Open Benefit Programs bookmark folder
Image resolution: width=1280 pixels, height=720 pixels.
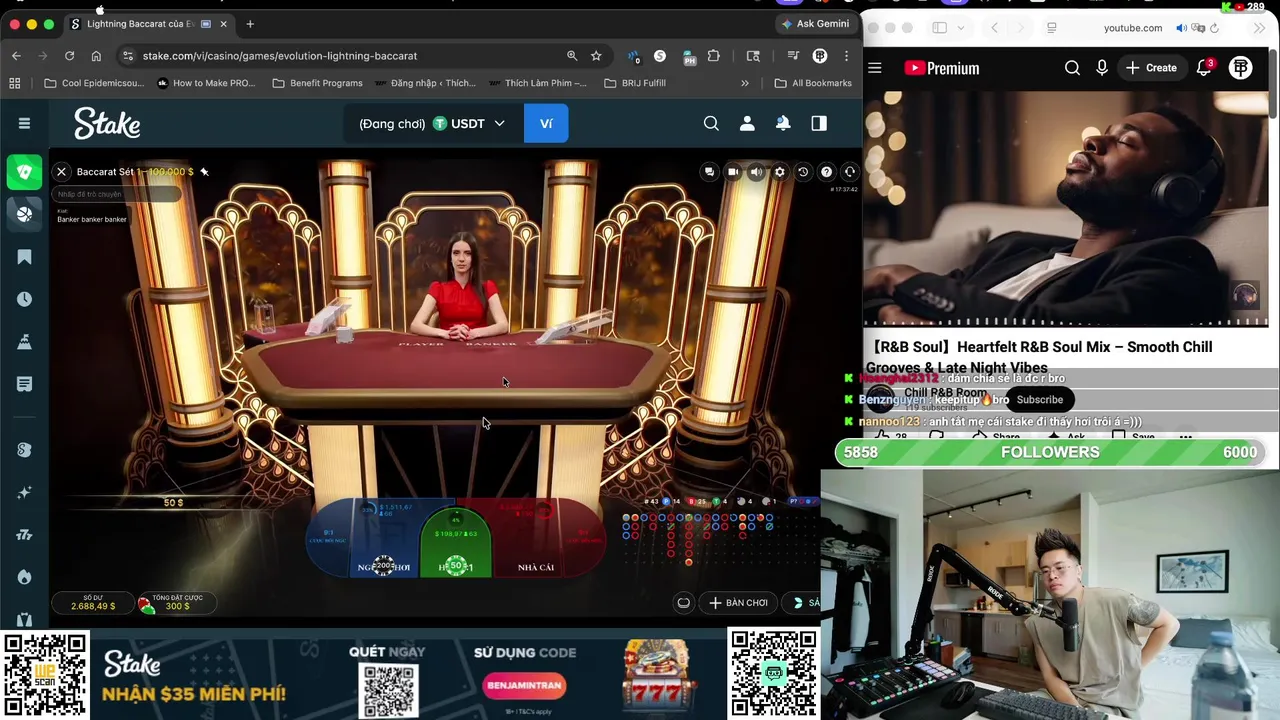click(x=317, y=83)
